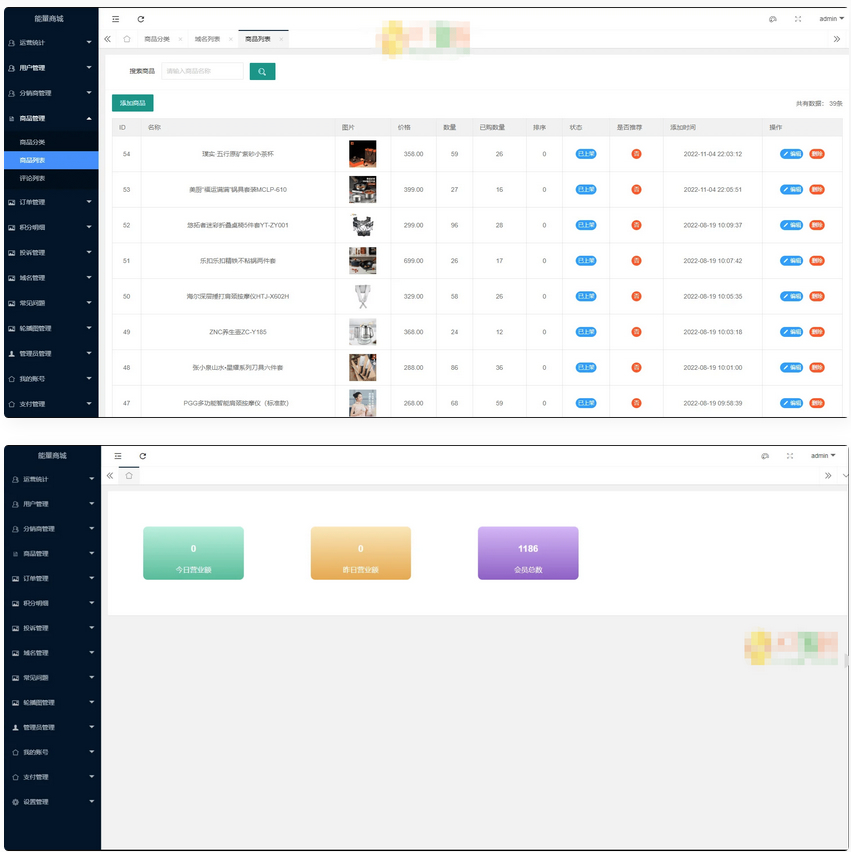The height and width of the screenshot is (852, 851).
Task: Click the purple 会员总数 1186 card
Action: point(528,554)
